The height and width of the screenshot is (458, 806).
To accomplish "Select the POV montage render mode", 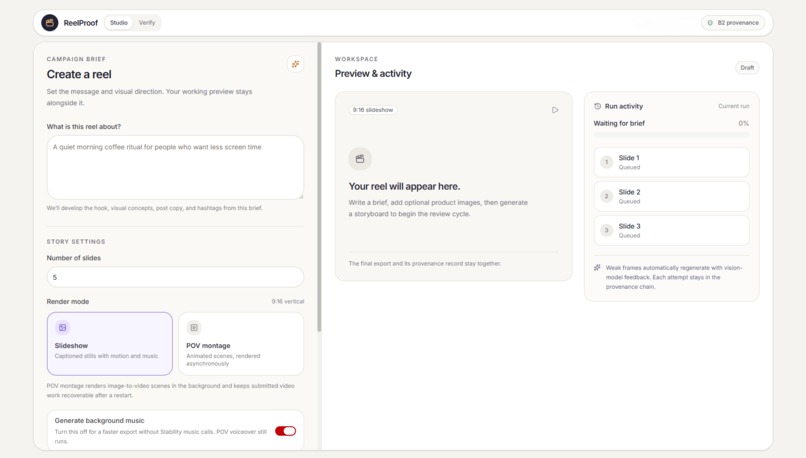I will [x=241, y=343].
